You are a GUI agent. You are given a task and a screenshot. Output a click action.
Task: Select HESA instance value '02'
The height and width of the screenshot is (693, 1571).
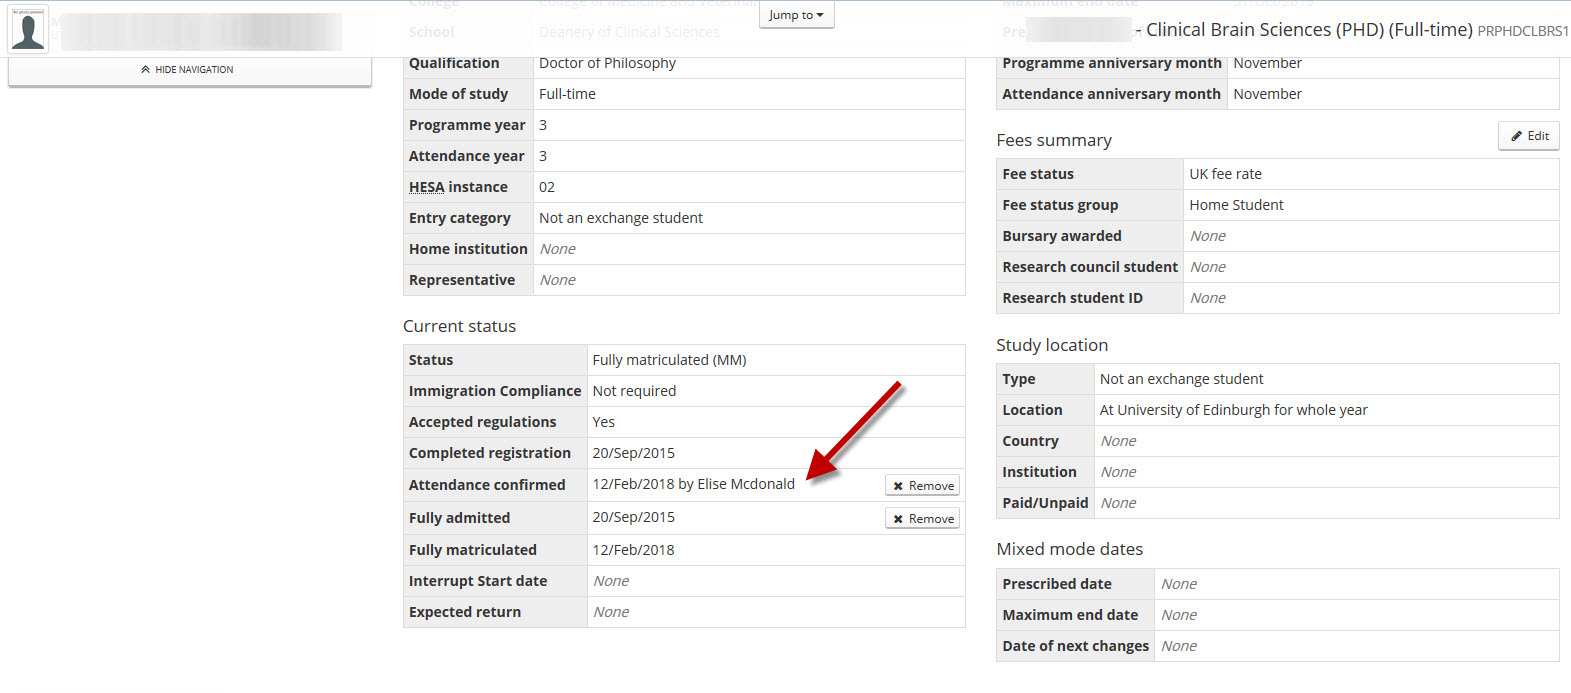point(547,187)
